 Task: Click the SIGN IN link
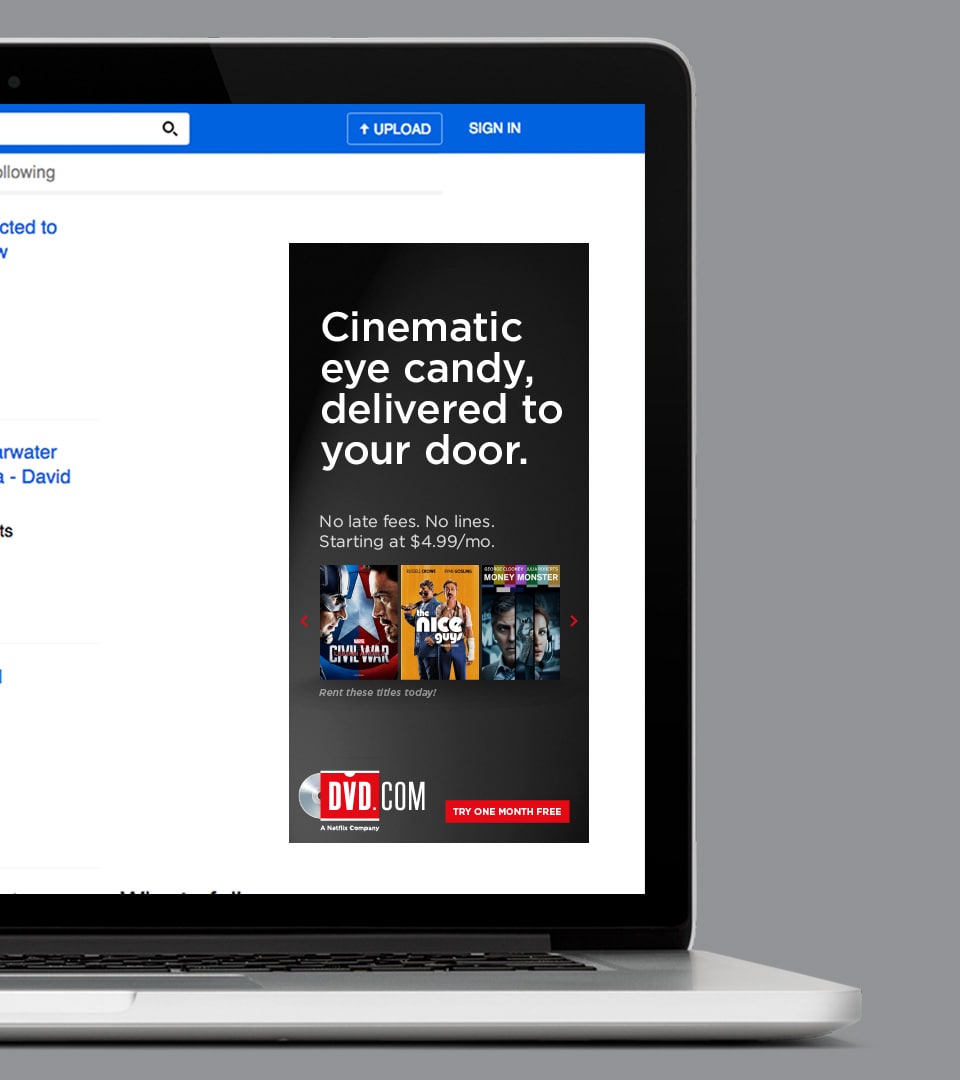[494, 128]
